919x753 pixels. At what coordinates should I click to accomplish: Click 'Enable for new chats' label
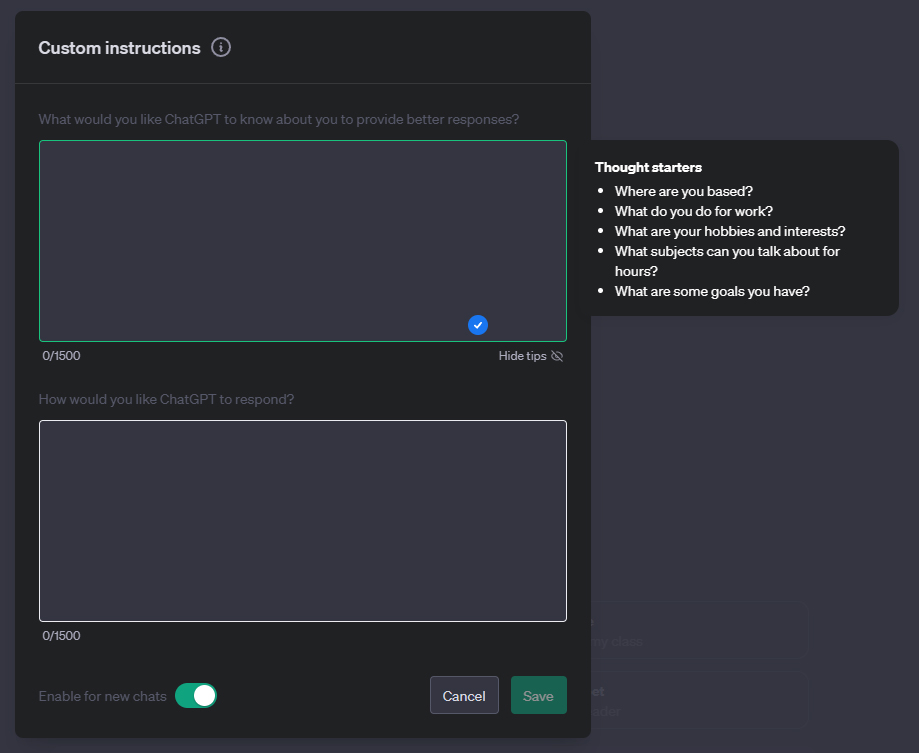point(103,696)
